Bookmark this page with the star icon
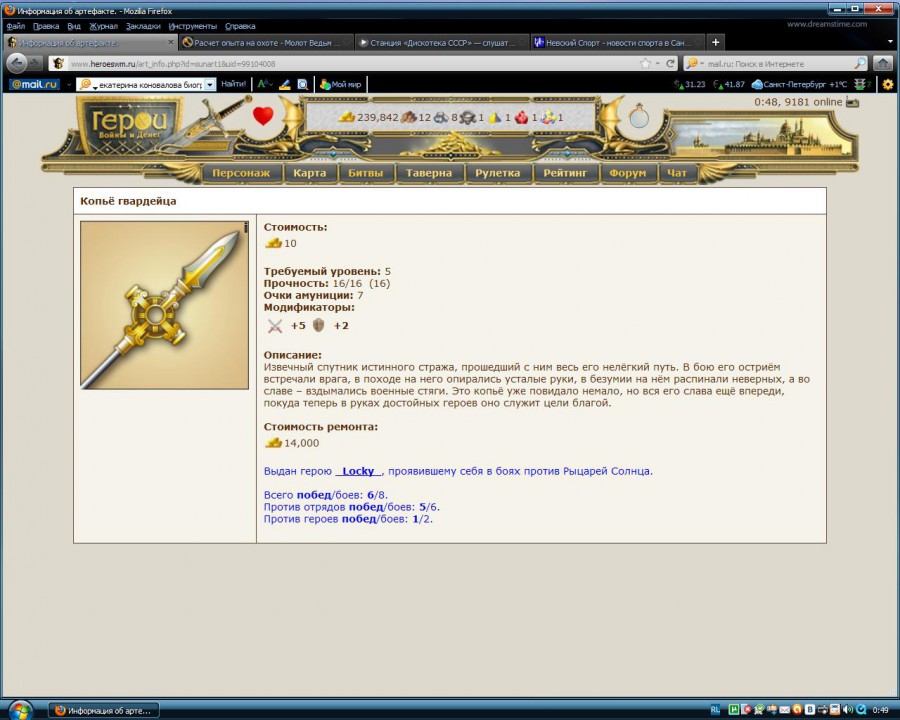This screenshot has width=900, height=720. 646,63
